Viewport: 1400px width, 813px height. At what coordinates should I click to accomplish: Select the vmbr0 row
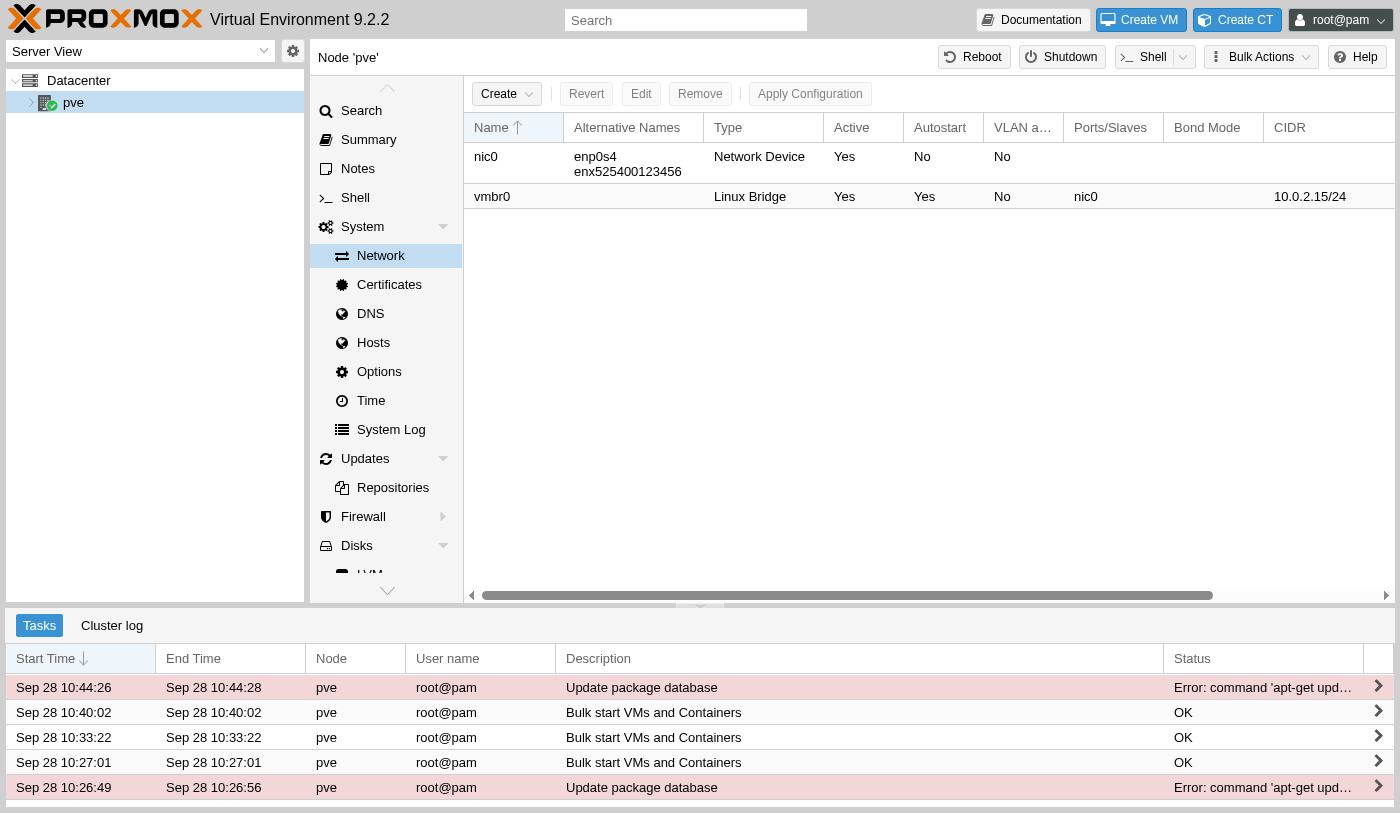(x=929, y=197)
